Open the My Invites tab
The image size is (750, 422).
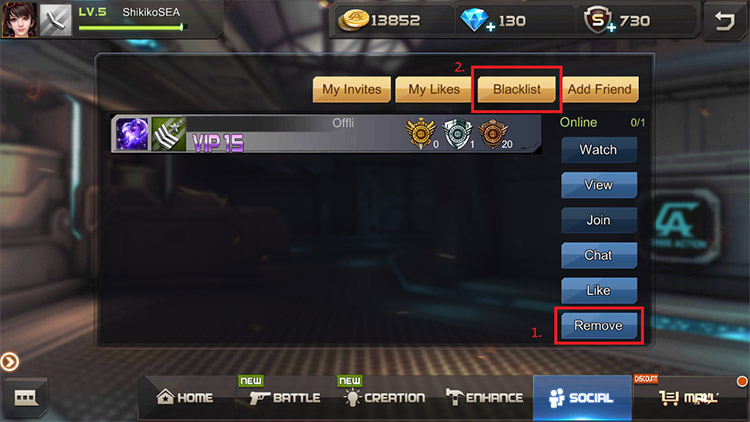pyautogui.click(x=352, y=89)
